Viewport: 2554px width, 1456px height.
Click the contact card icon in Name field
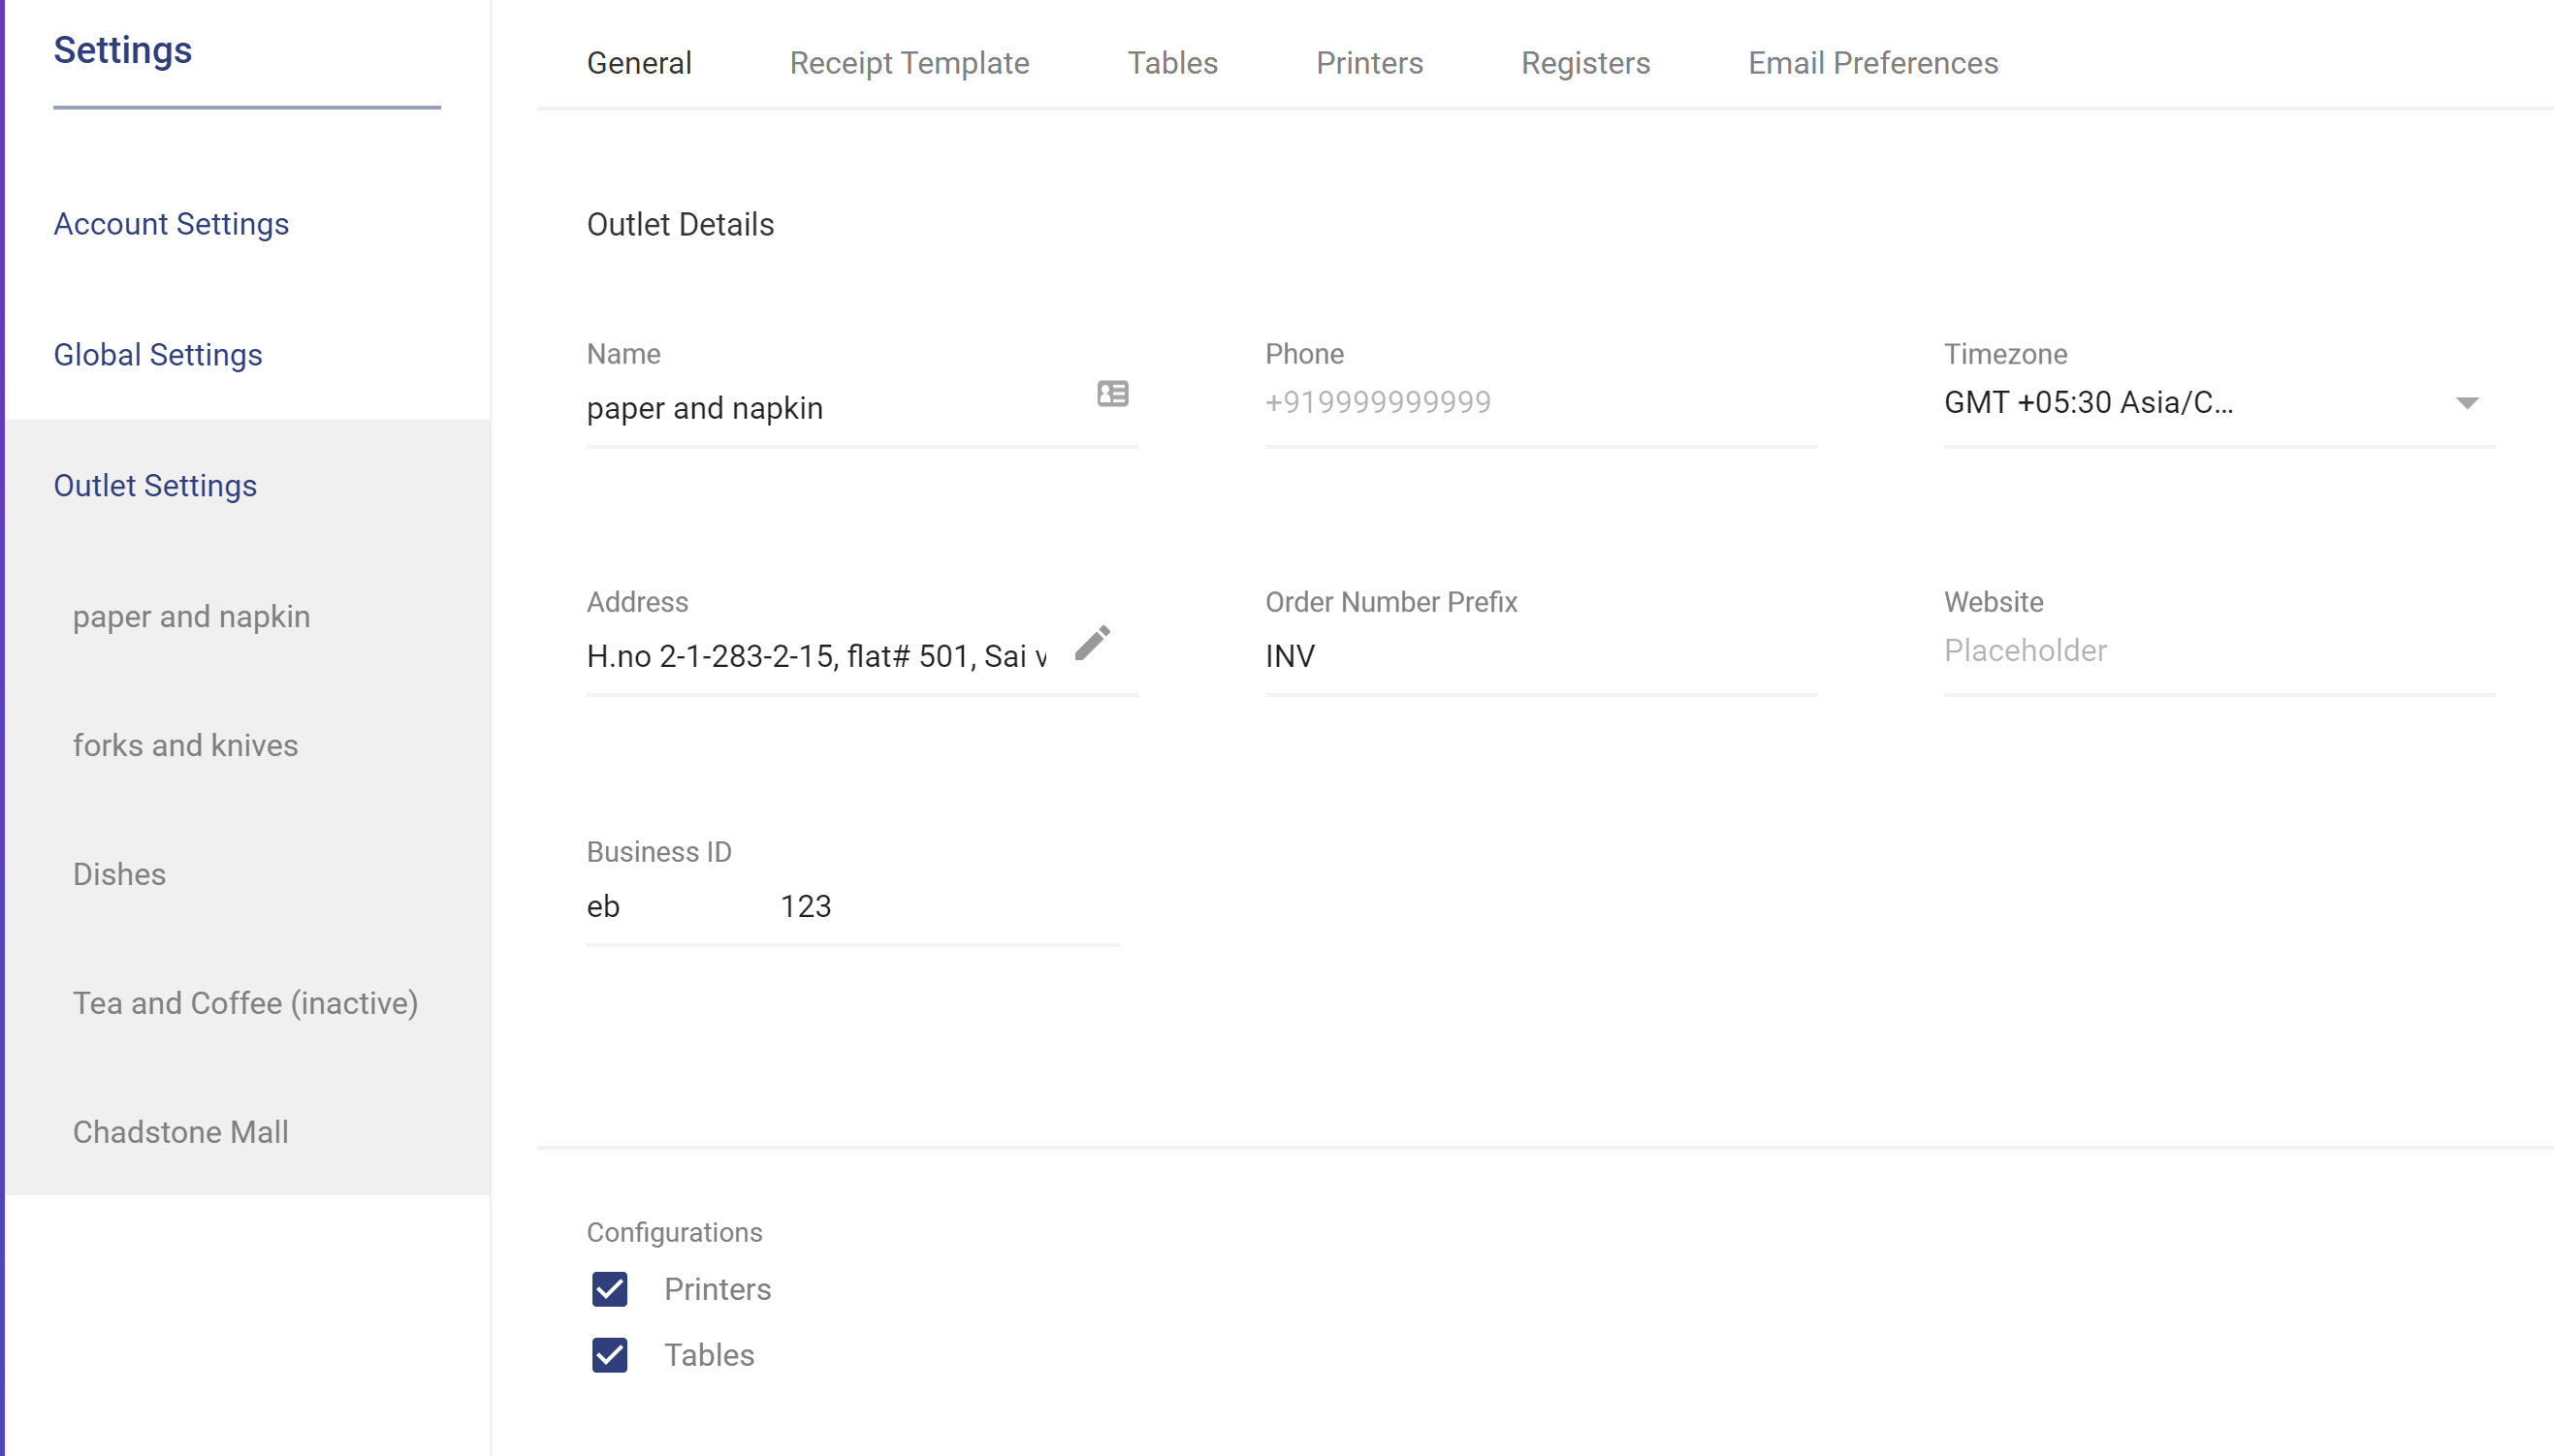click(x=1112, y=394)
